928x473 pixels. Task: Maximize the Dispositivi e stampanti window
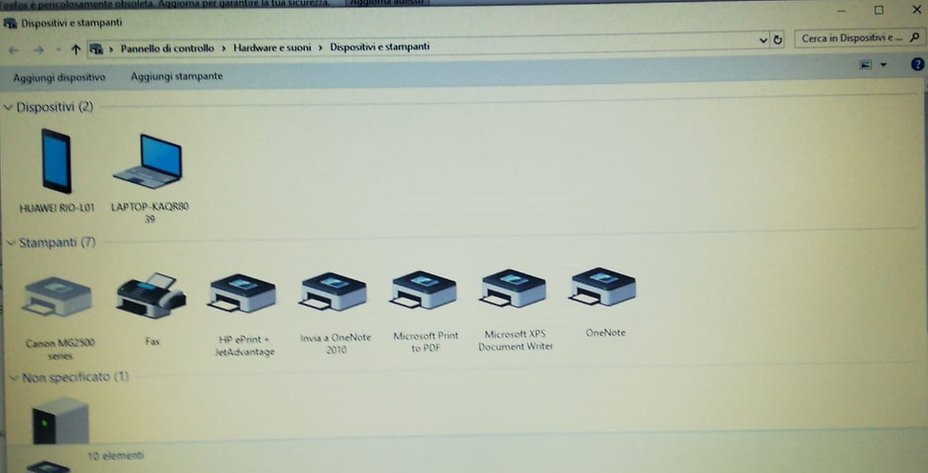point(879,10)
